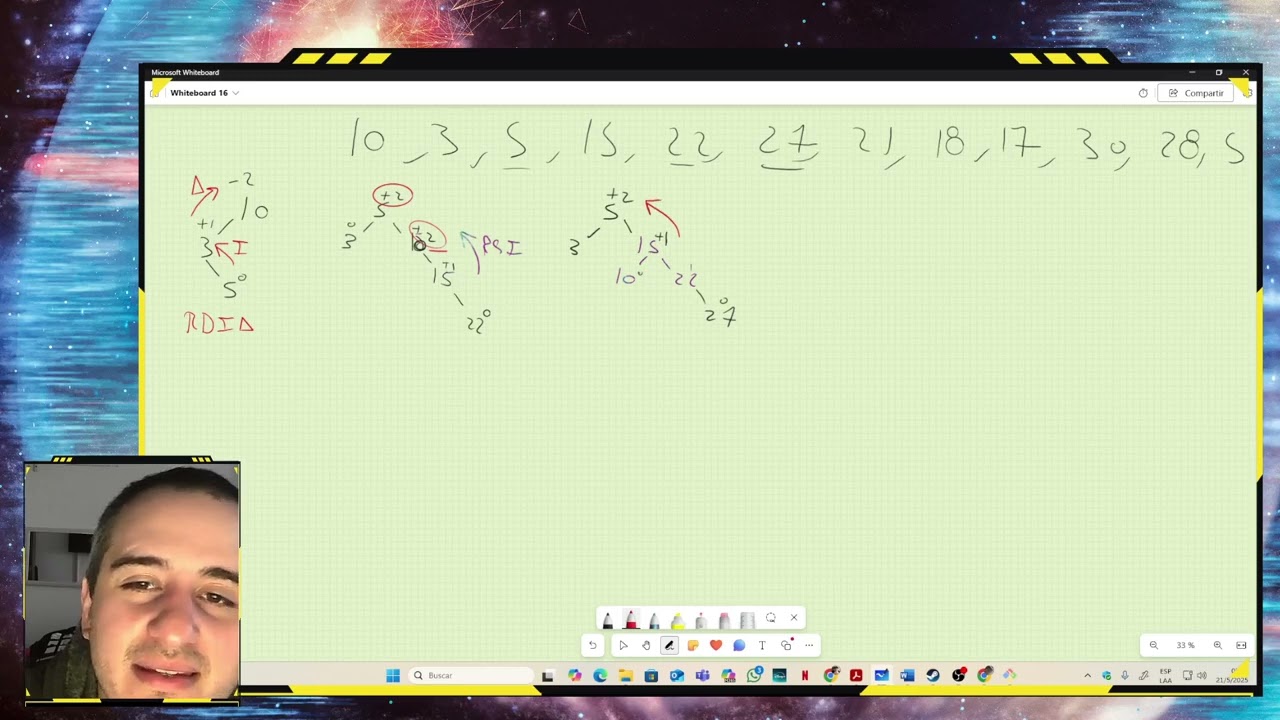Open the reactions heart menu
This screenshot has width=1280, height=720.
pyautogui.click(x=716, y=645)
